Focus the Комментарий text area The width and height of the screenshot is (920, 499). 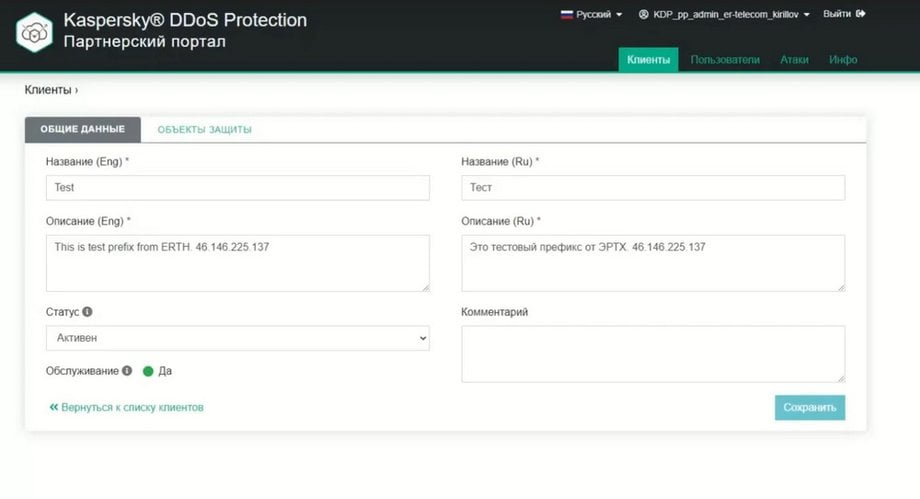click(653, 354)
